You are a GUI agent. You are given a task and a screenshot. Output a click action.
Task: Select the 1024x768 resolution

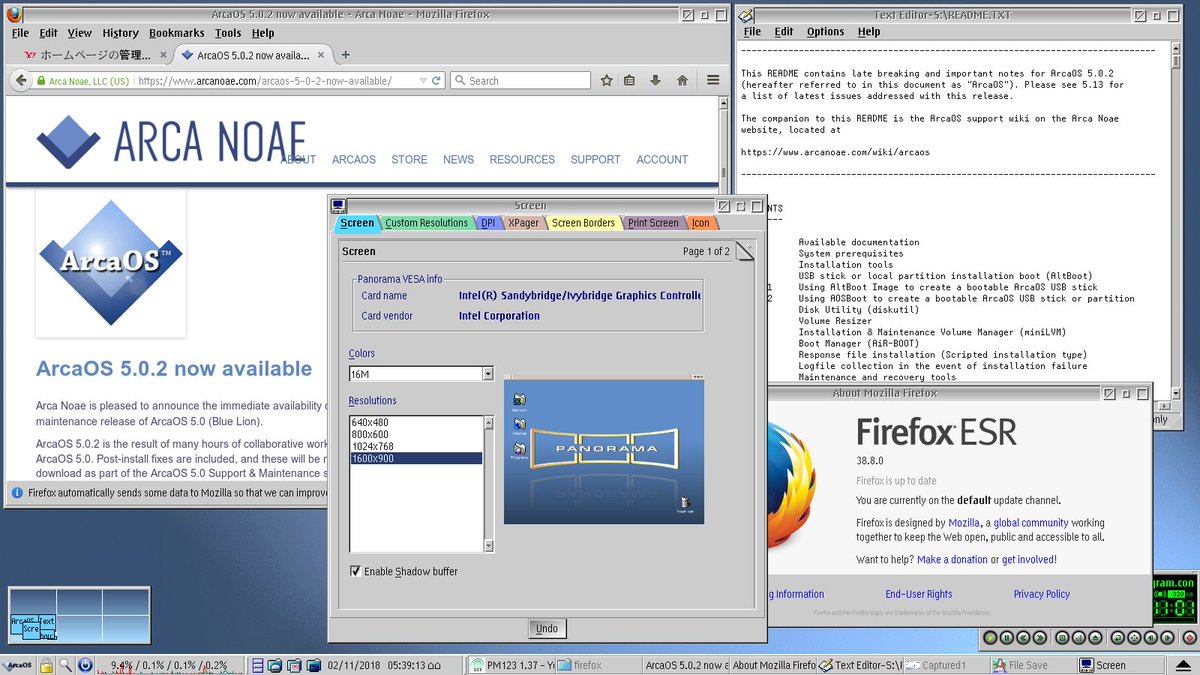click(416, 446)
